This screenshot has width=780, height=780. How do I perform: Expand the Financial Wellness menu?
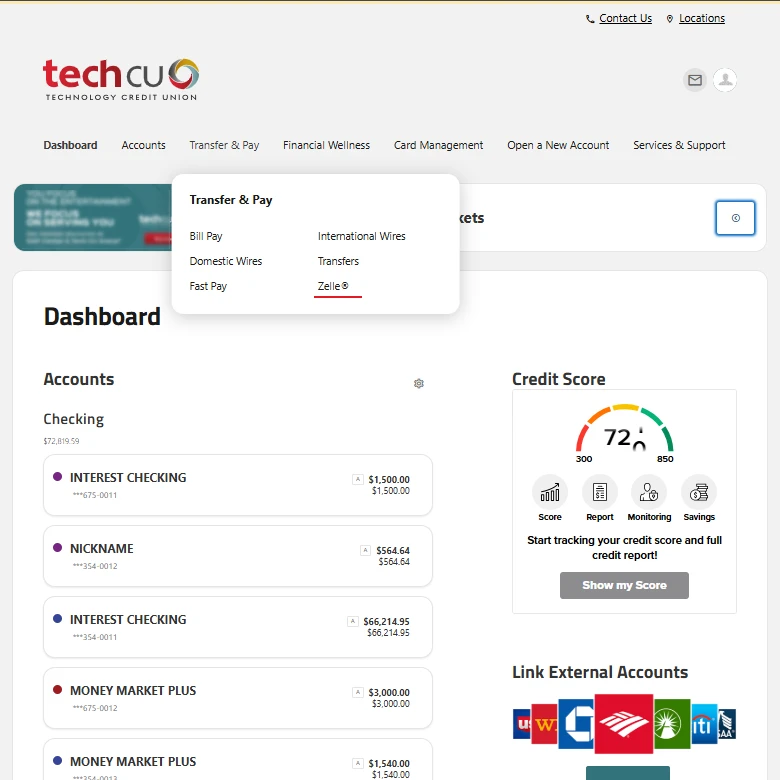[x=326, y=145]
